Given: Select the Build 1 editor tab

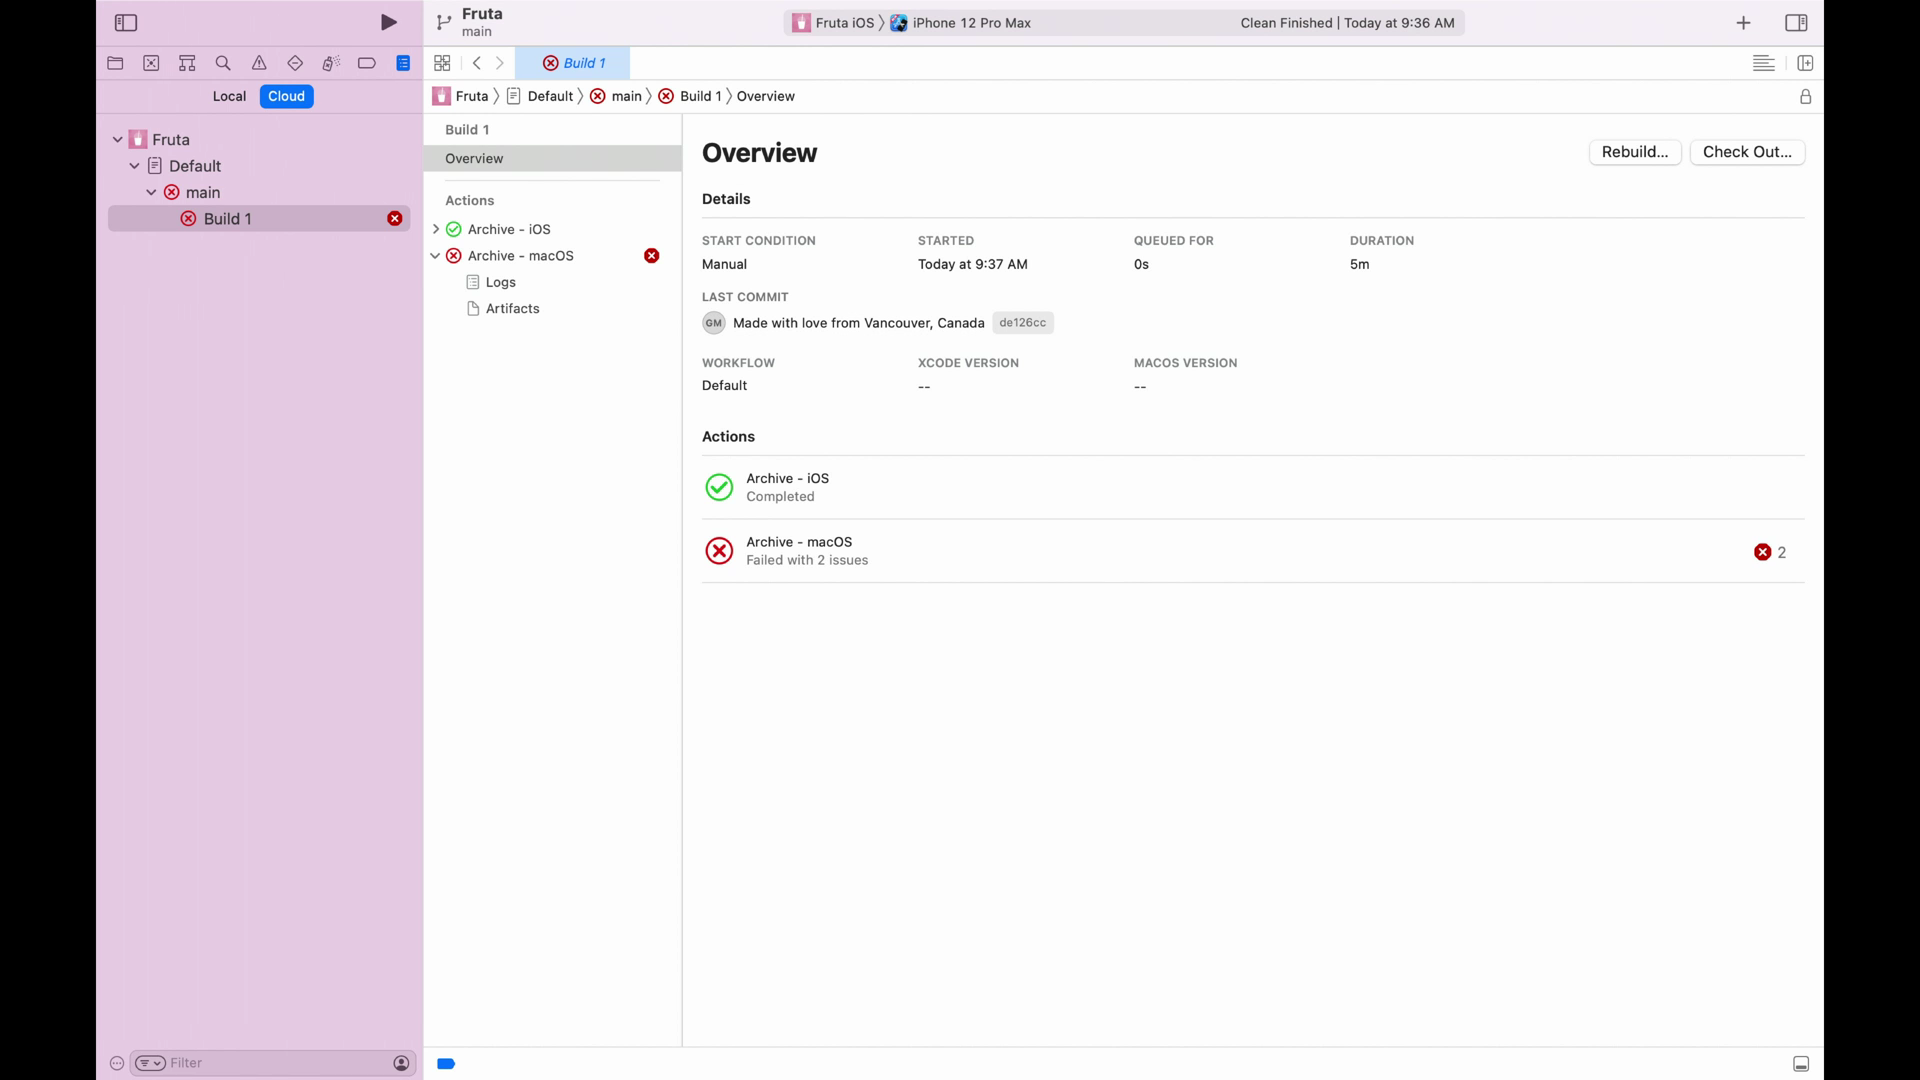Looking at the screenshot, I should pyautogui.click(x=573, y=63).
